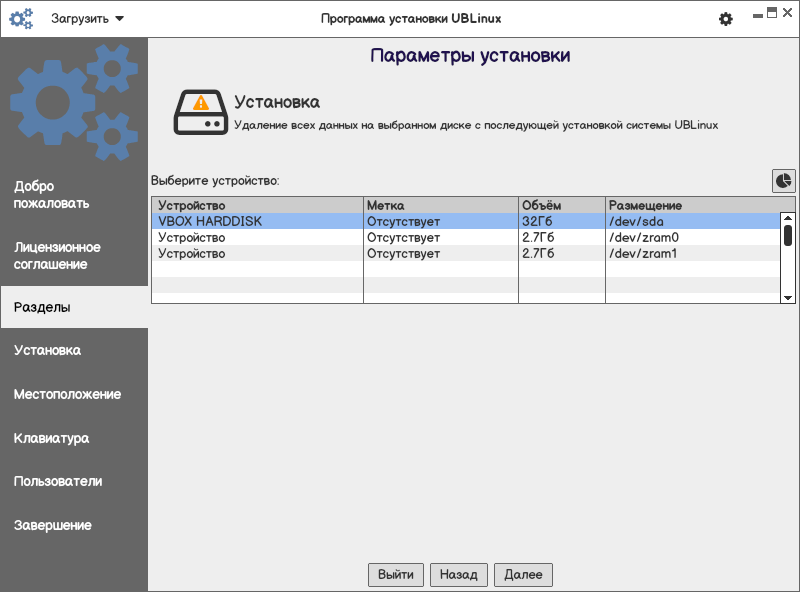
Task: Click the Выйти button
Action: click(396, 575)
